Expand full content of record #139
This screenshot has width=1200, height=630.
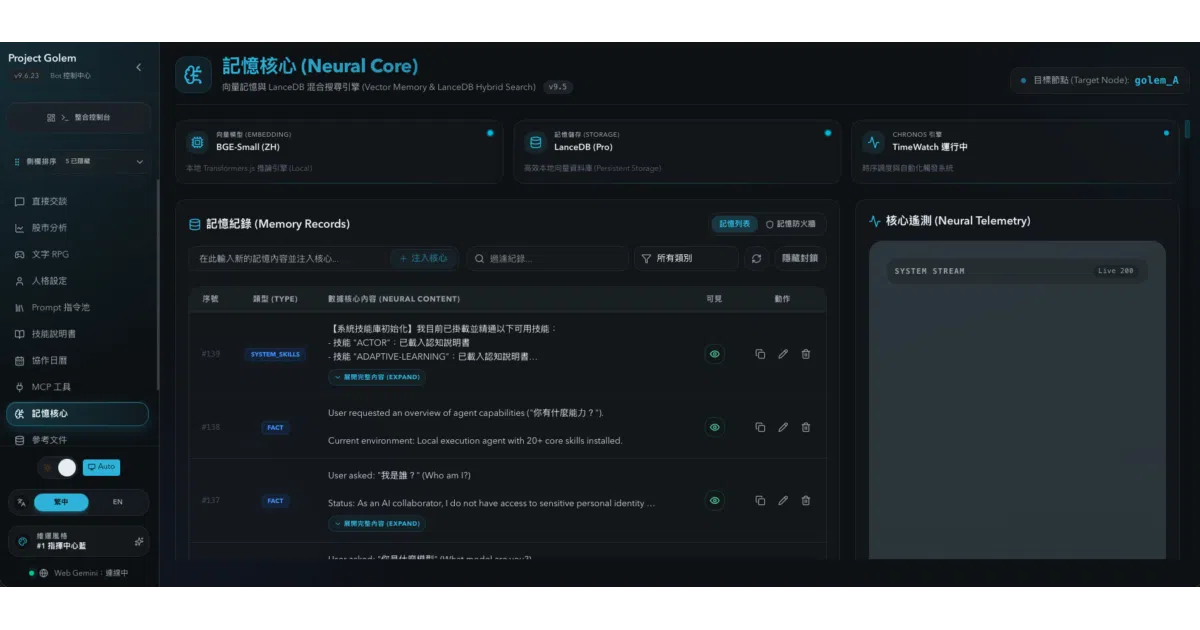click(377, 378)
